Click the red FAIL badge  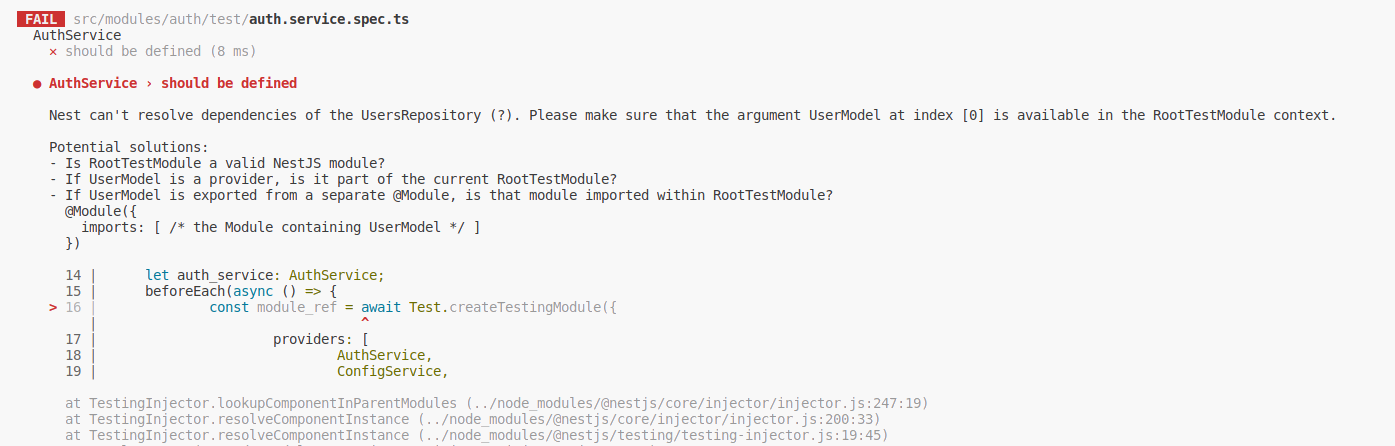pyautogui.click(x=41, y=19)
